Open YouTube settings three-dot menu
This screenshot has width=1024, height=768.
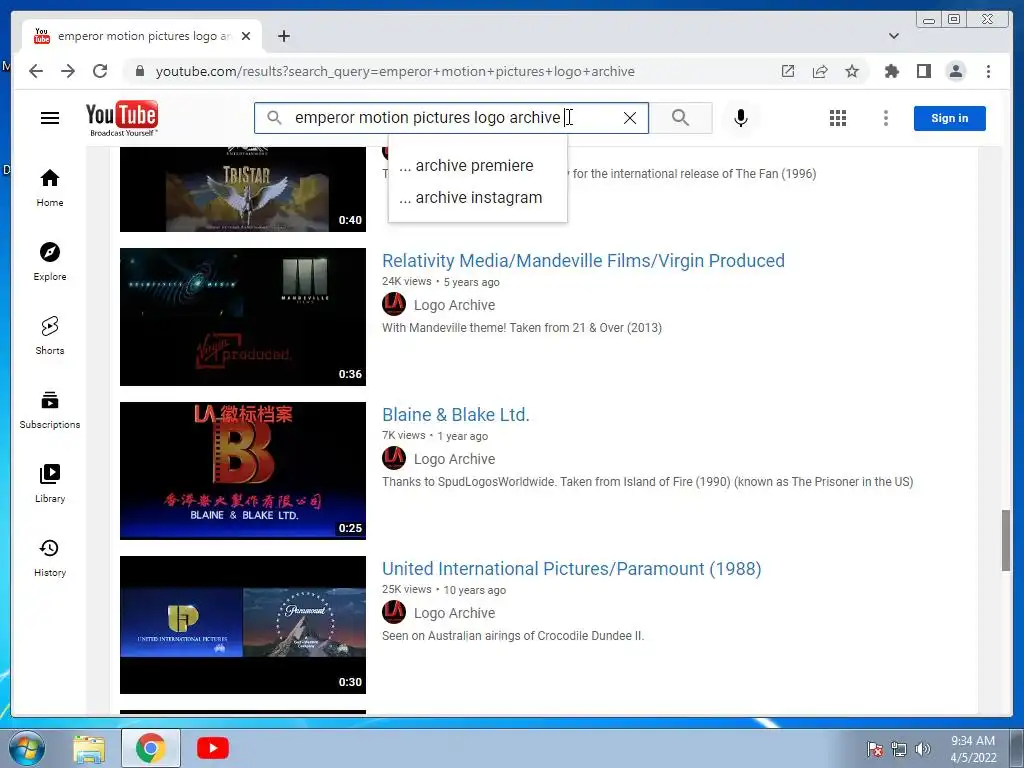886,118
